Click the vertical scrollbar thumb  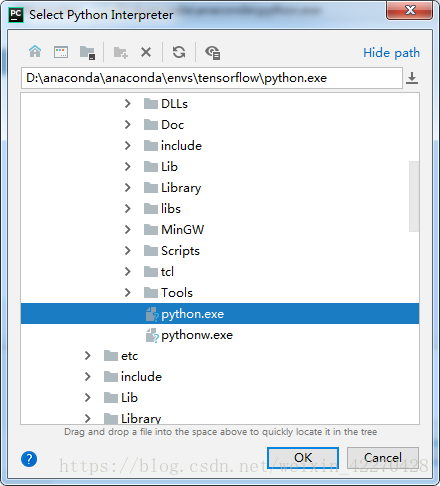(414, 196)
